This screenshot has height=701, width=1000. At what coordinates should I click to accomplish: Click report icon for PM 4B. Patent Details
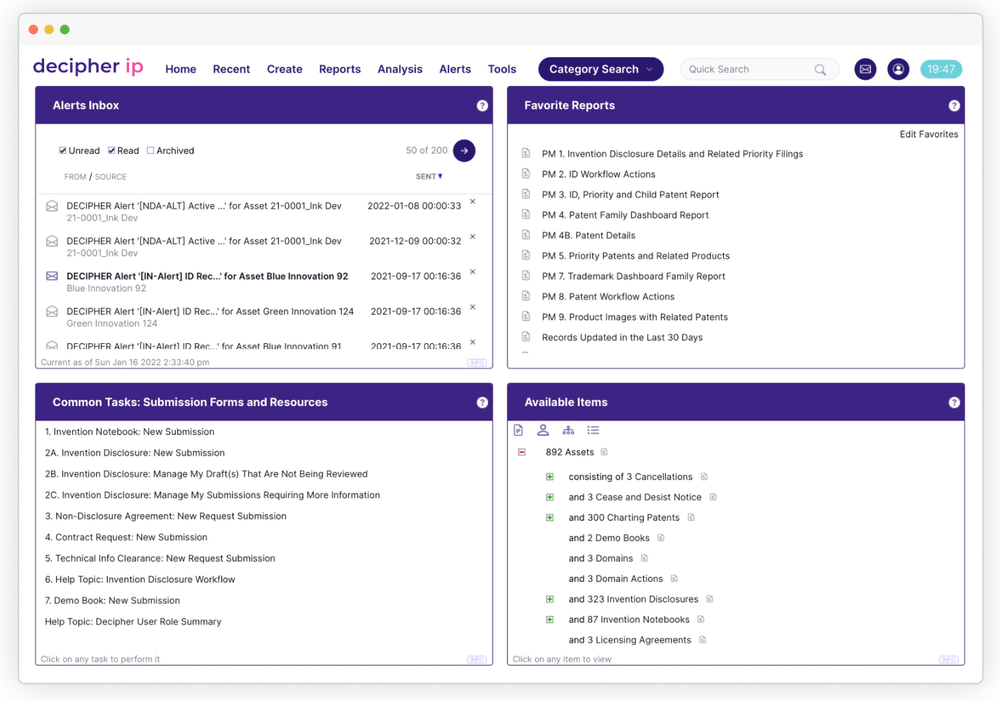pos(526,235)
